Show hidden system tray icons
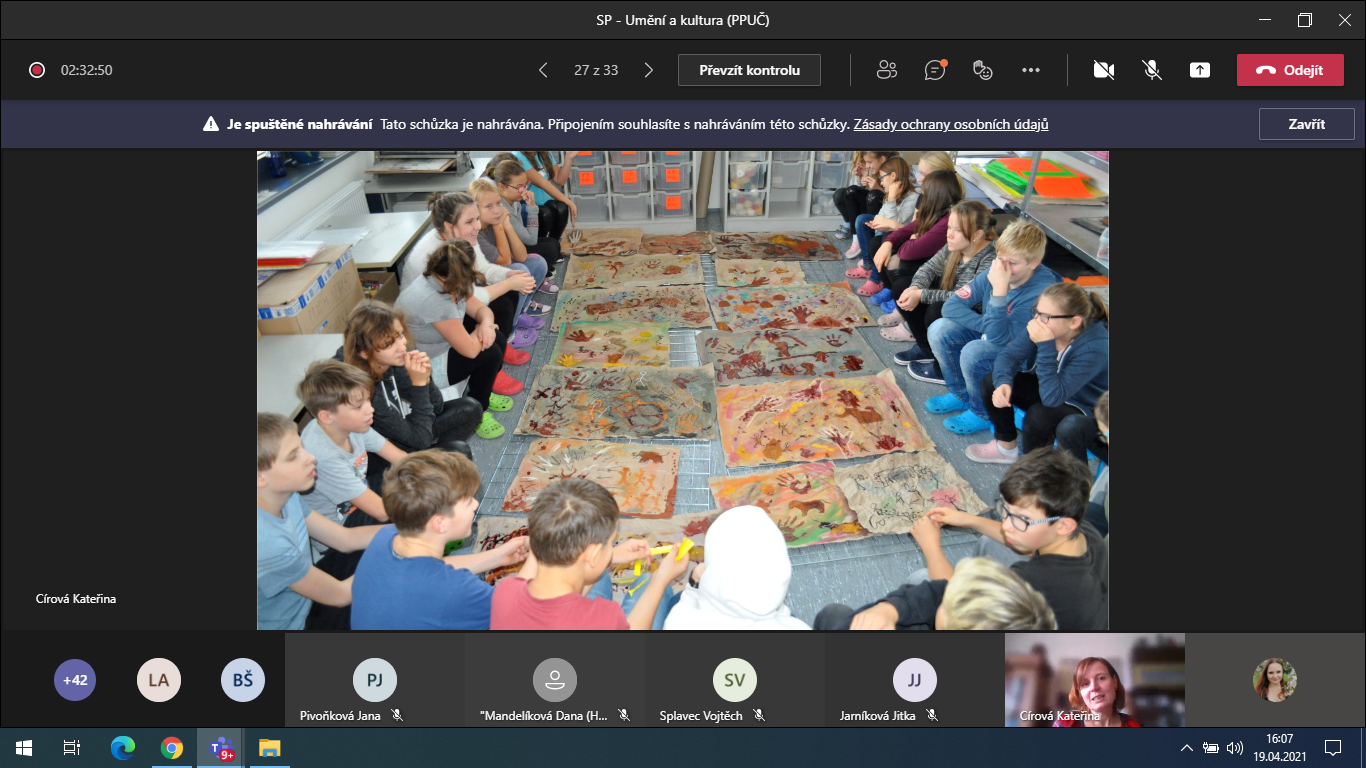 click(x=1187, y=747)
